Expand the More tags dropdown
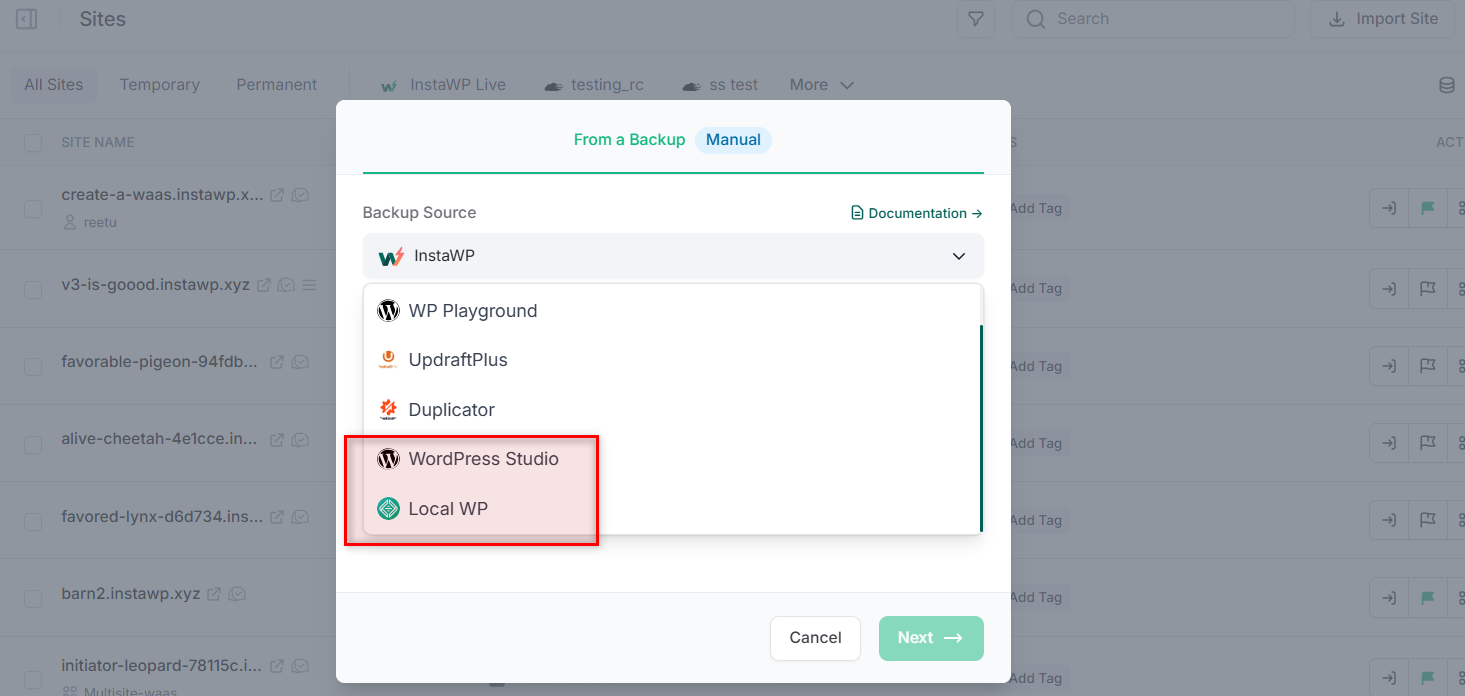This screenshot has width=1465, height=696. click(822, 85)
